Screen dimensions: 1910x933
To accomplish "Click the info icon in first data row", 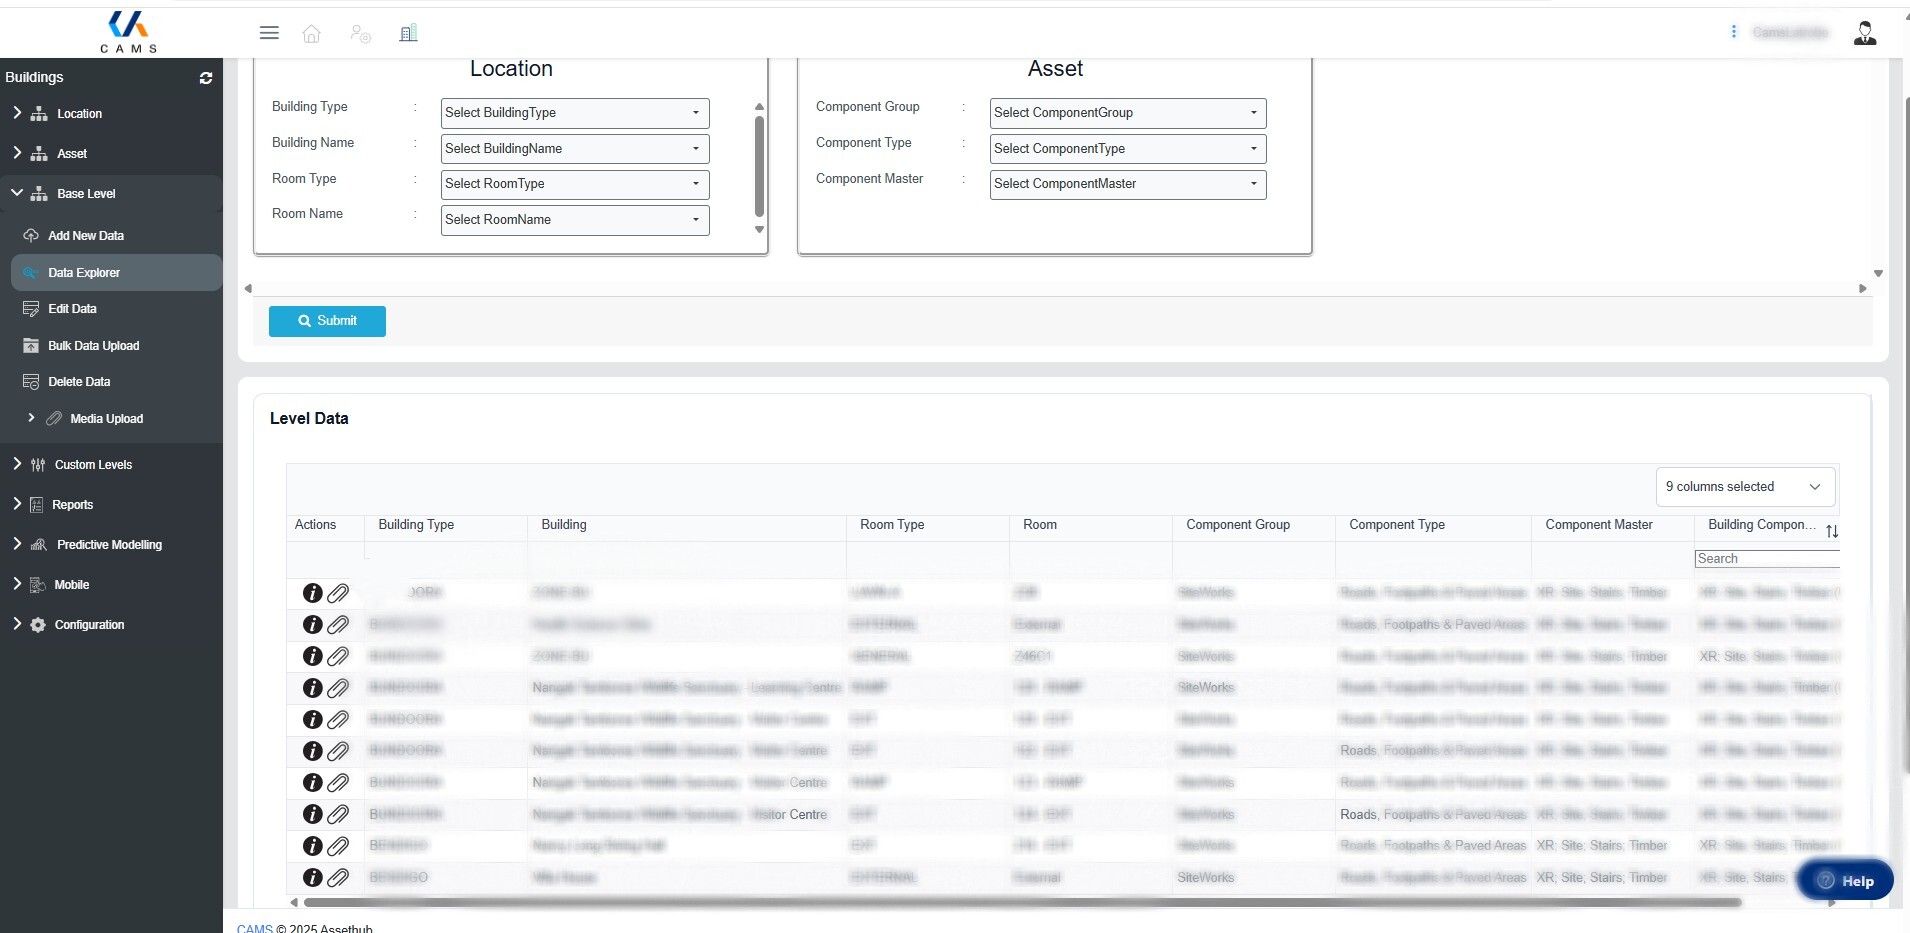I will (312, 593).
